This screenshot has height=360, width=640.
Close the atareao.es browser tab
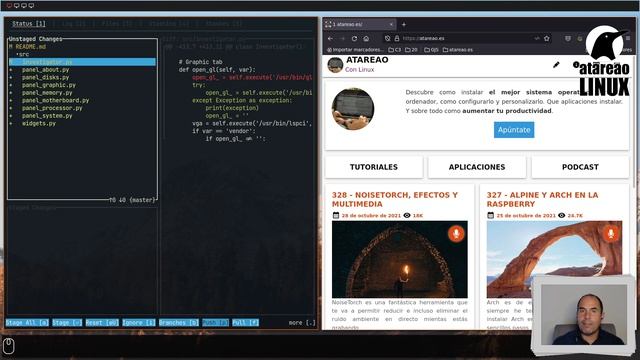pos(391,24)
